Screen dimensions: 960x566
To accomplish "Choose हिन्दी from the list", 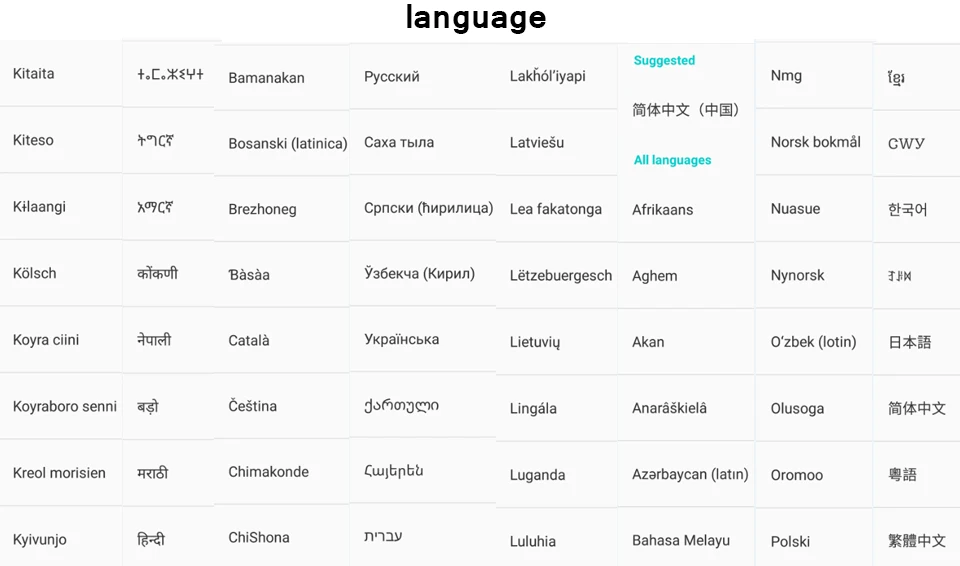I will pyautogui.click(x=151, y=539).
